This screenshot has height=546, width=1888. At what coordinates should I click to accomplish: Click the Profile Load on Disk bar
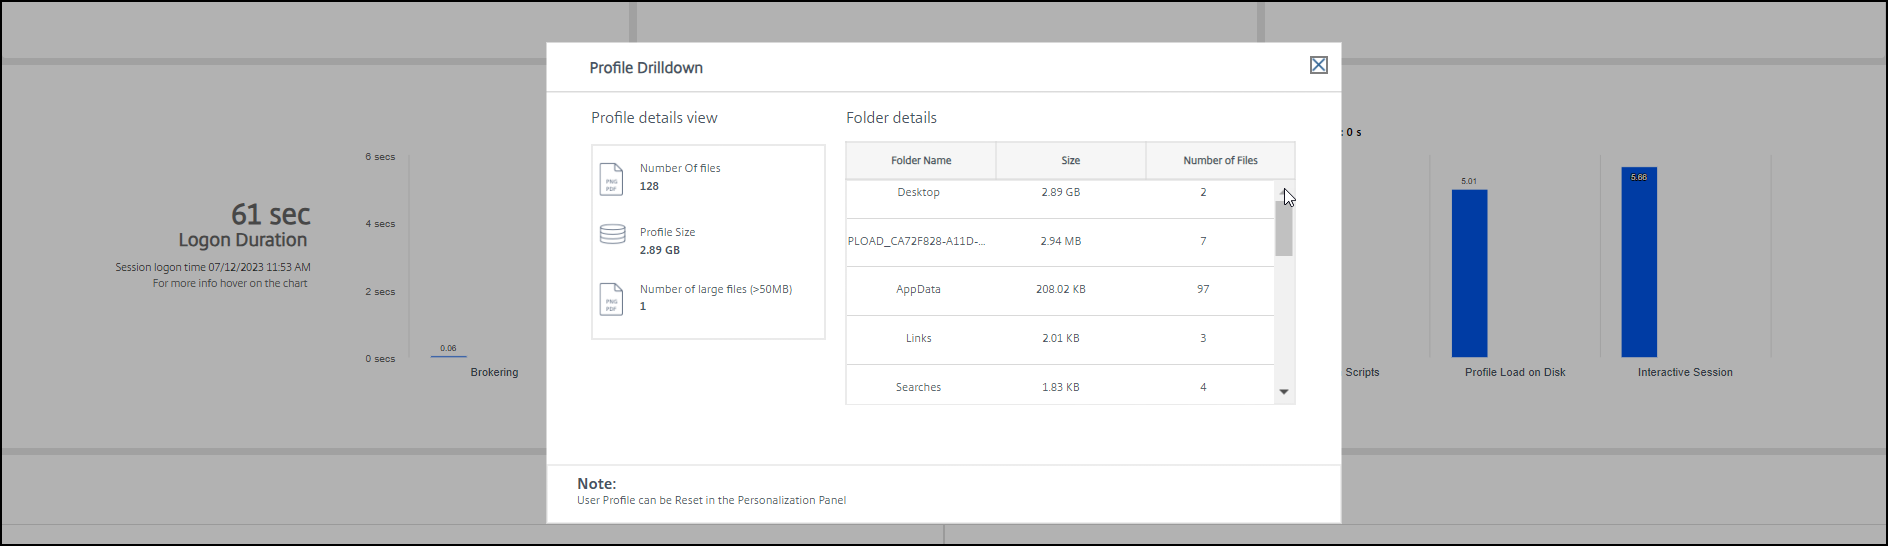pyautogui.click(x=1469, y=273)
